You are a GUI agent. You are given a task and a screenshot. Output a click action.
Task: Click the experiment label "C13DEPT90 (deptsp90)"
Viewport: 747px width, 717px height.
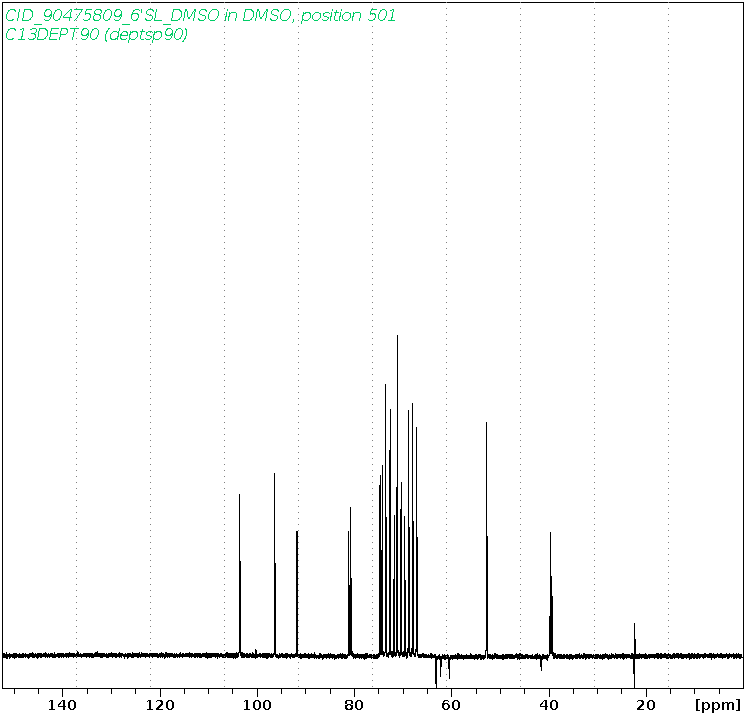point(96,34)
